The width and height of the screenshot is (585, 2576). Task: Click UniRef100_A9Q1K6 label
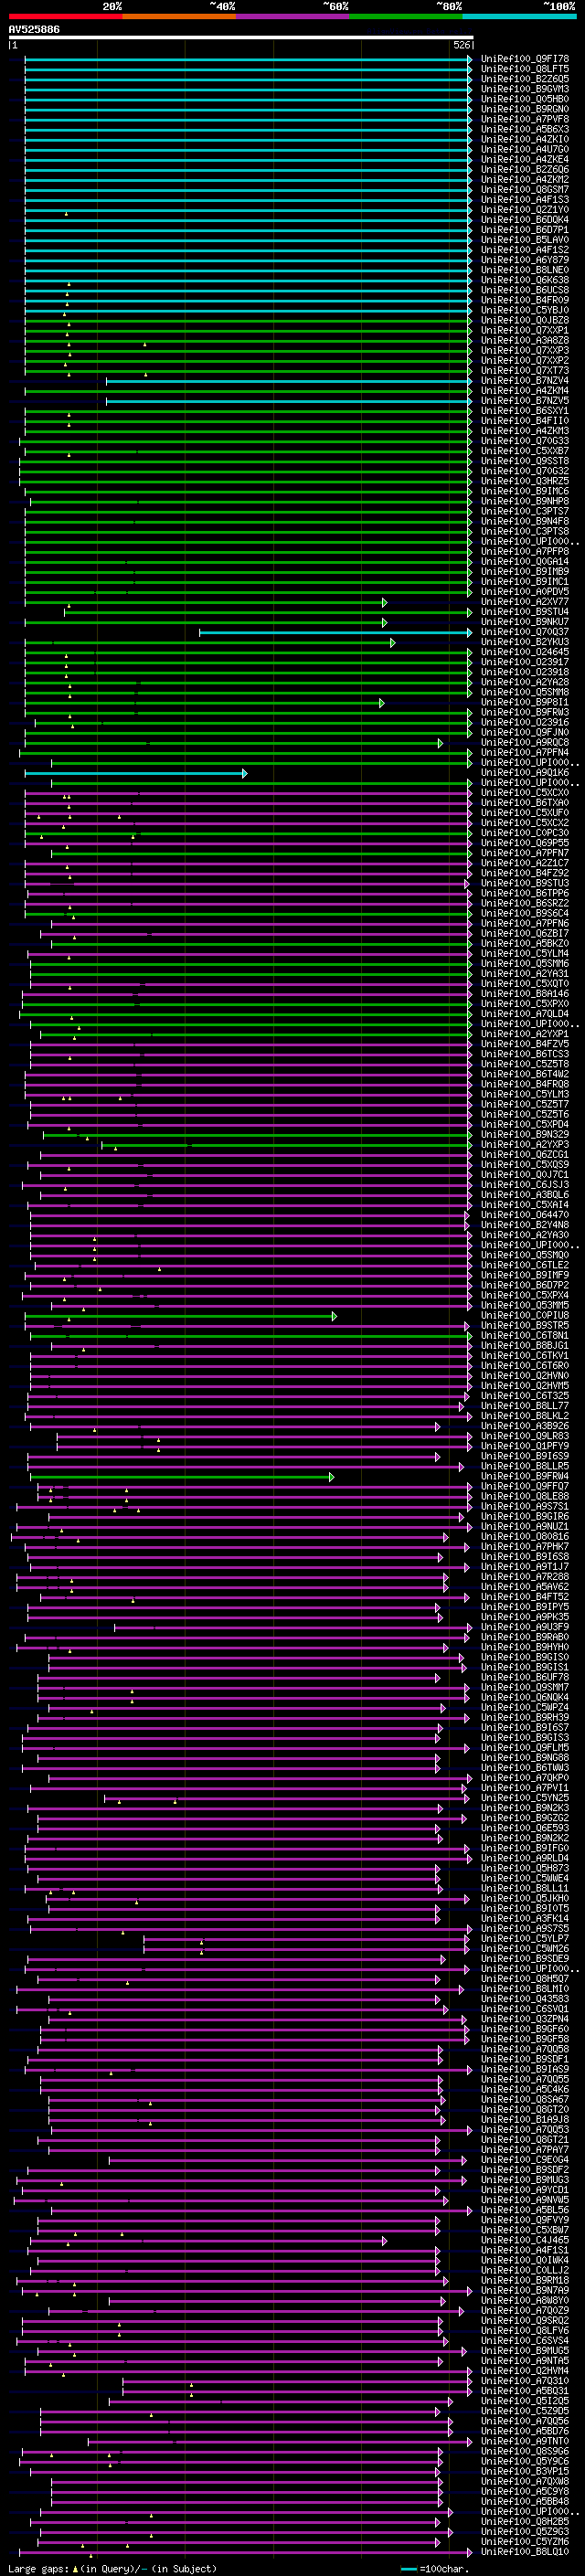(525, 773)
